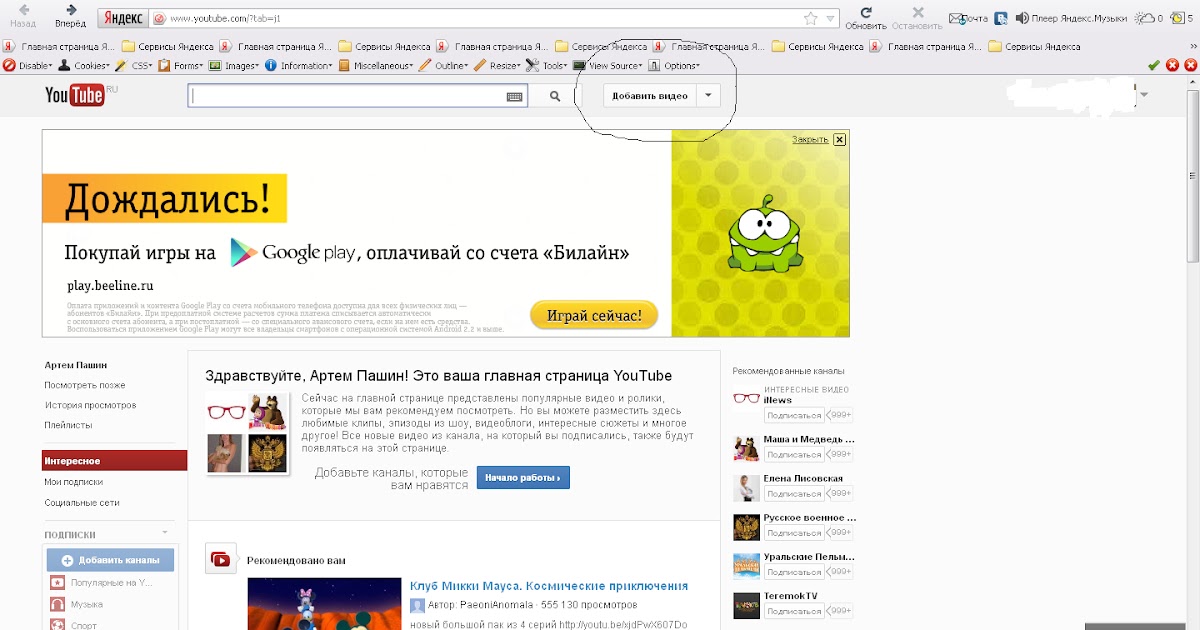Expand the arrow next to Добавить видео
This screenshot has height=630, width=1200.
pos(708,96)
